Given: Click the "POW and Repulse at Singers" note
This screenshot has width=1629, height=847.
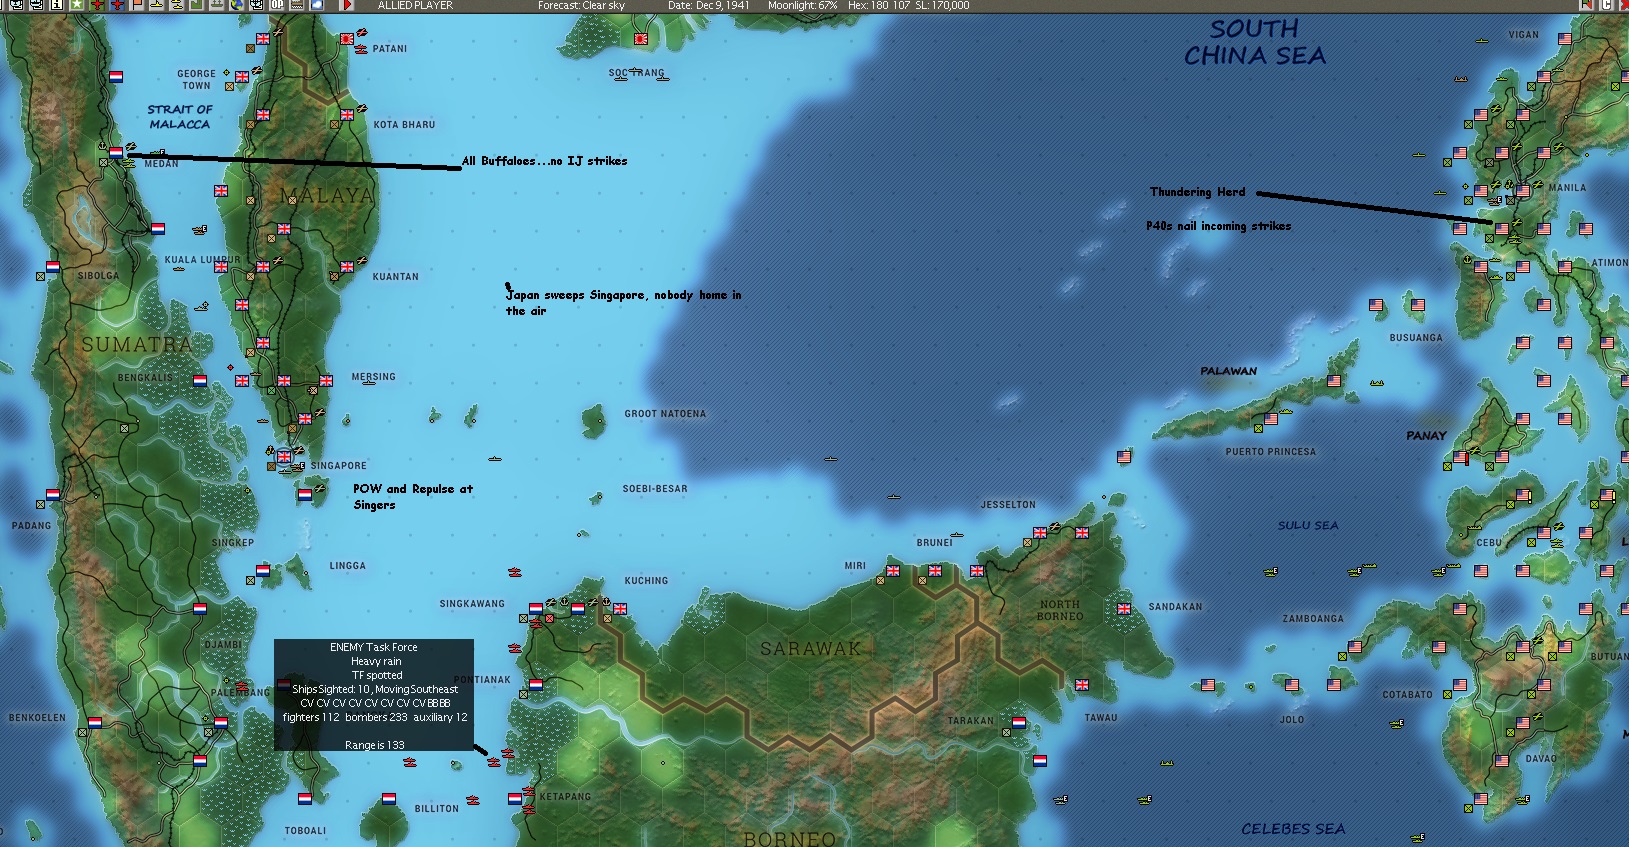Looking at the screenshot, I should [413, 497].
